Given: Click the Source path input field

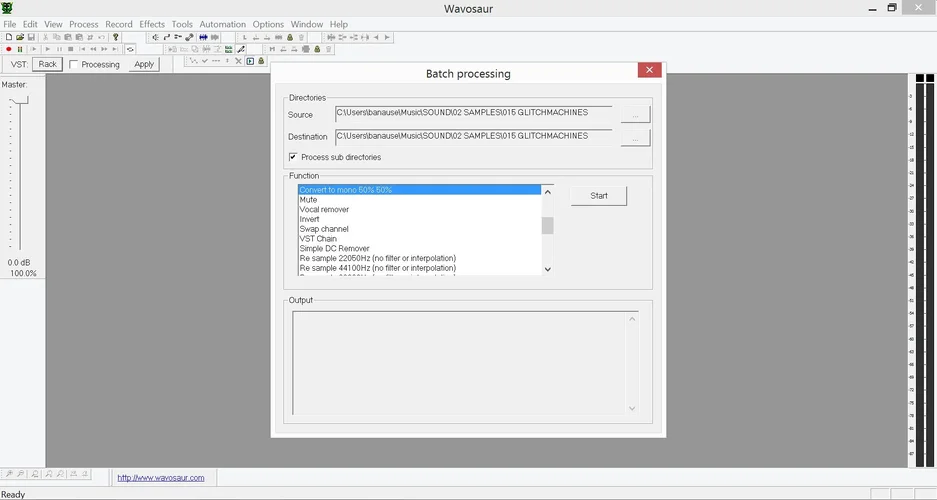Looking at the screenshot, I should pyautogui.click(x=473, y=114).
